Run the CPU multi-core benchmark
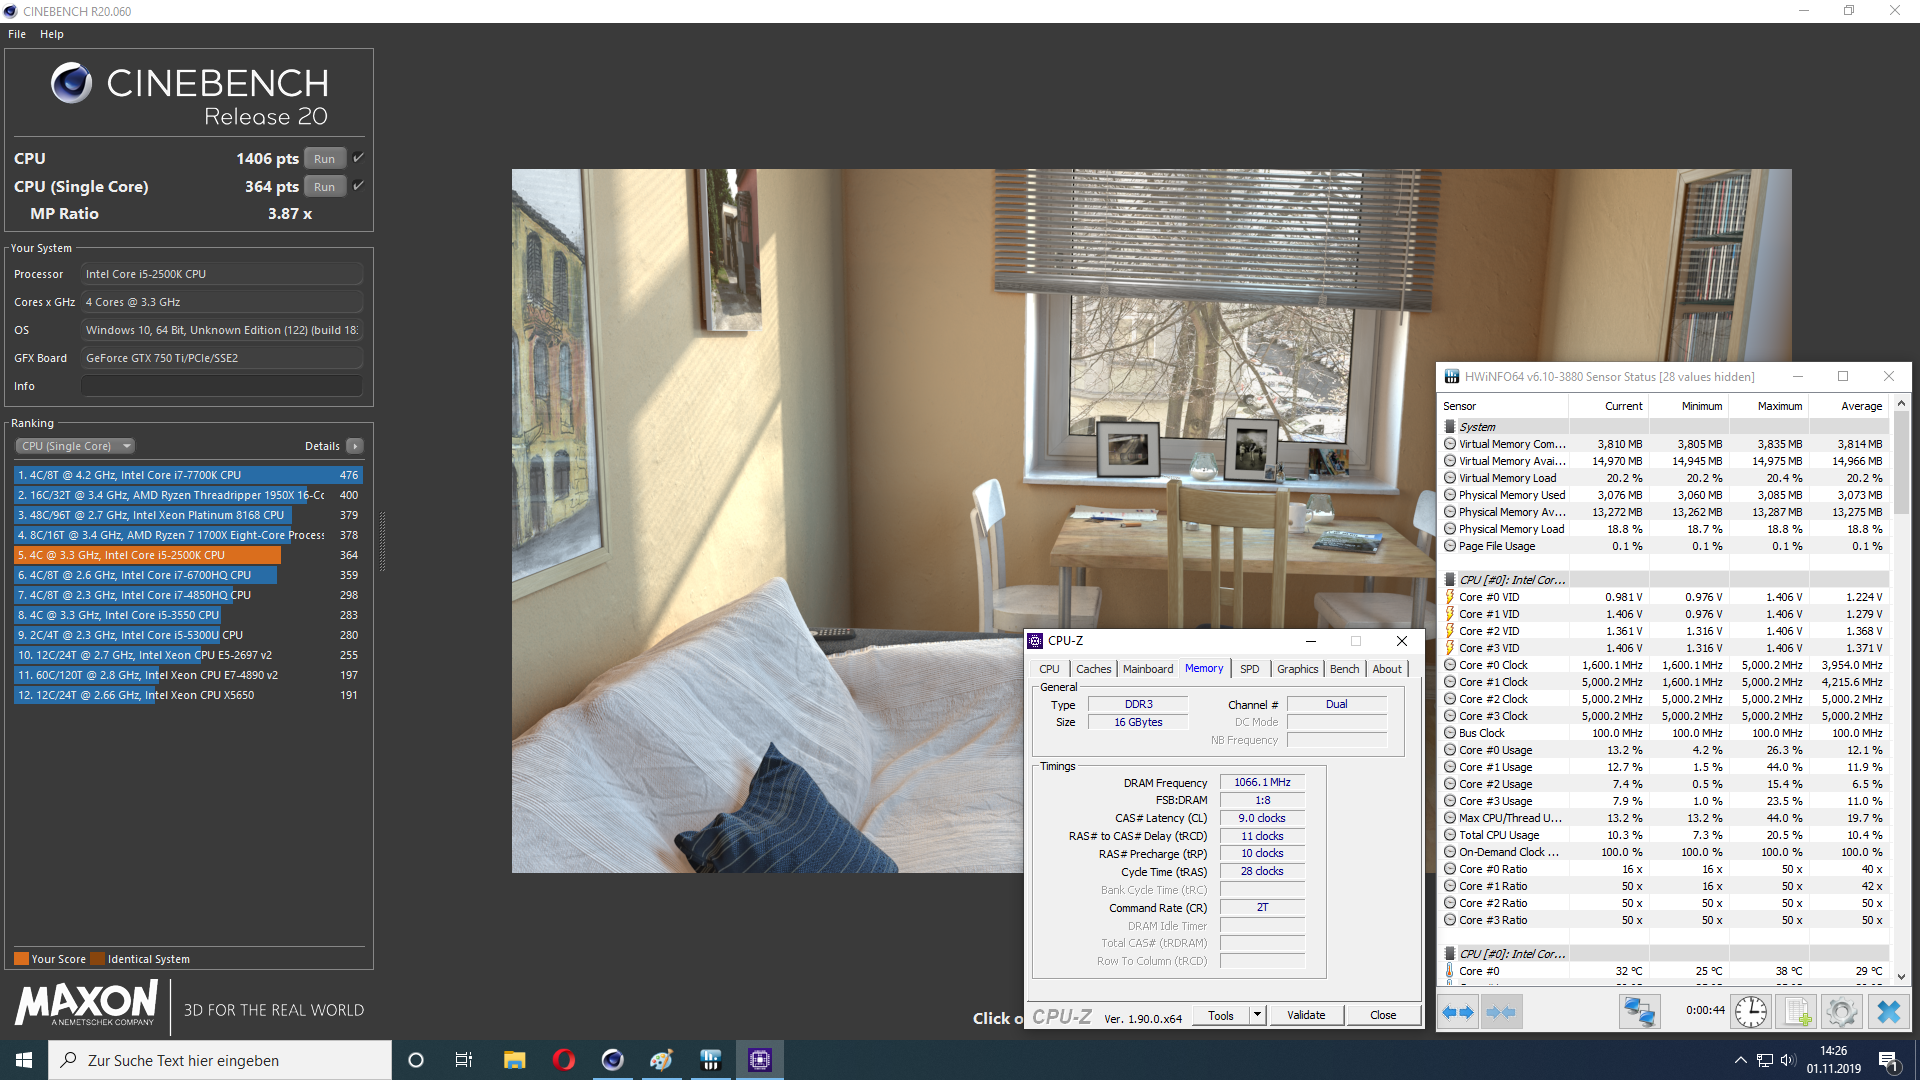1920x1080 pixels. [324, 159]
